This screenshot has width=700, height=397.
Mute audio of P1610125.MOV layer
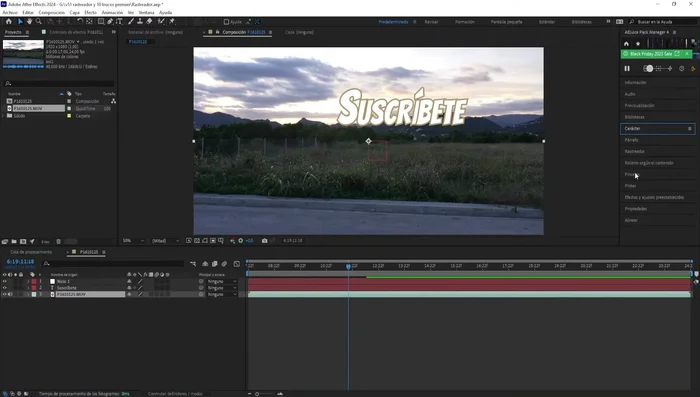[10, 294]
